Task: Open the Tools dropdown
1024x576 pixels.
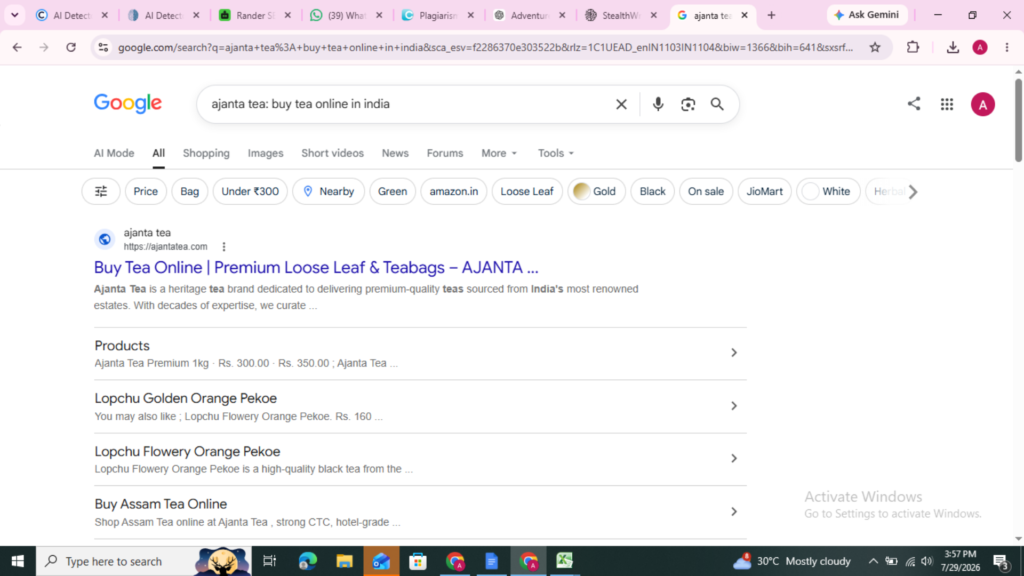Action: [x=556, y=153]
